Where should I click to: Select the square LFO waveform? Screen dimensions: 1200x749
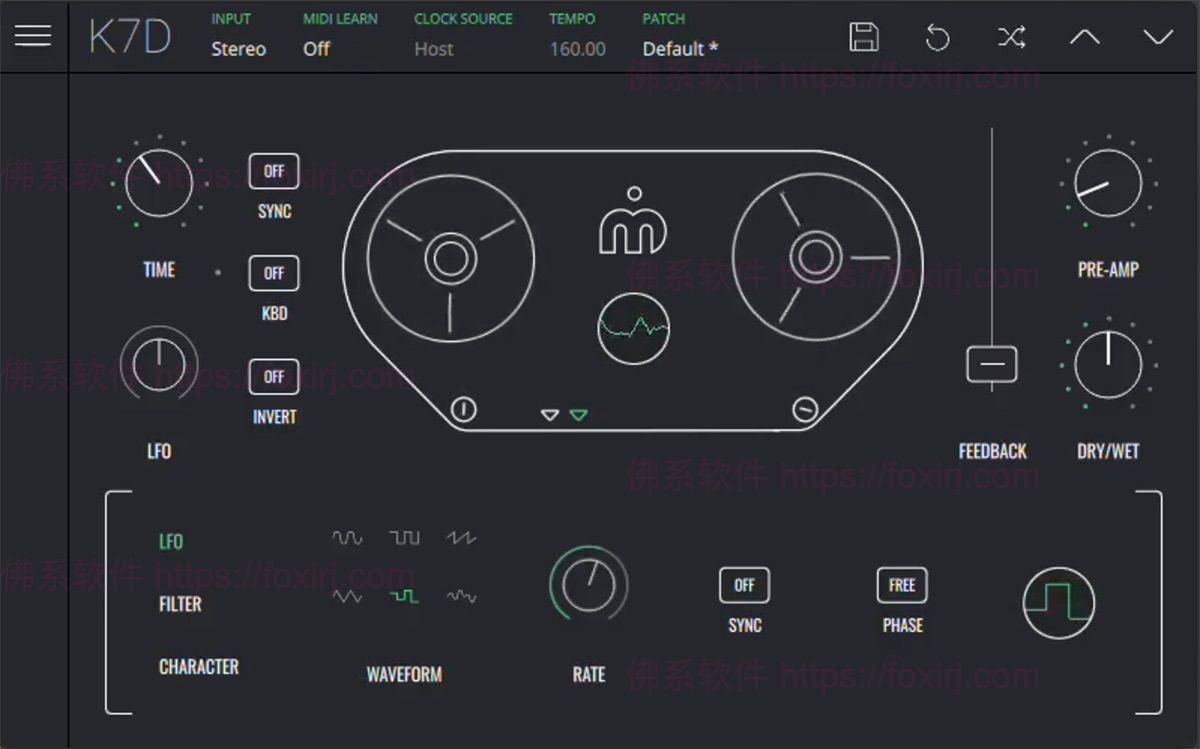404,537
